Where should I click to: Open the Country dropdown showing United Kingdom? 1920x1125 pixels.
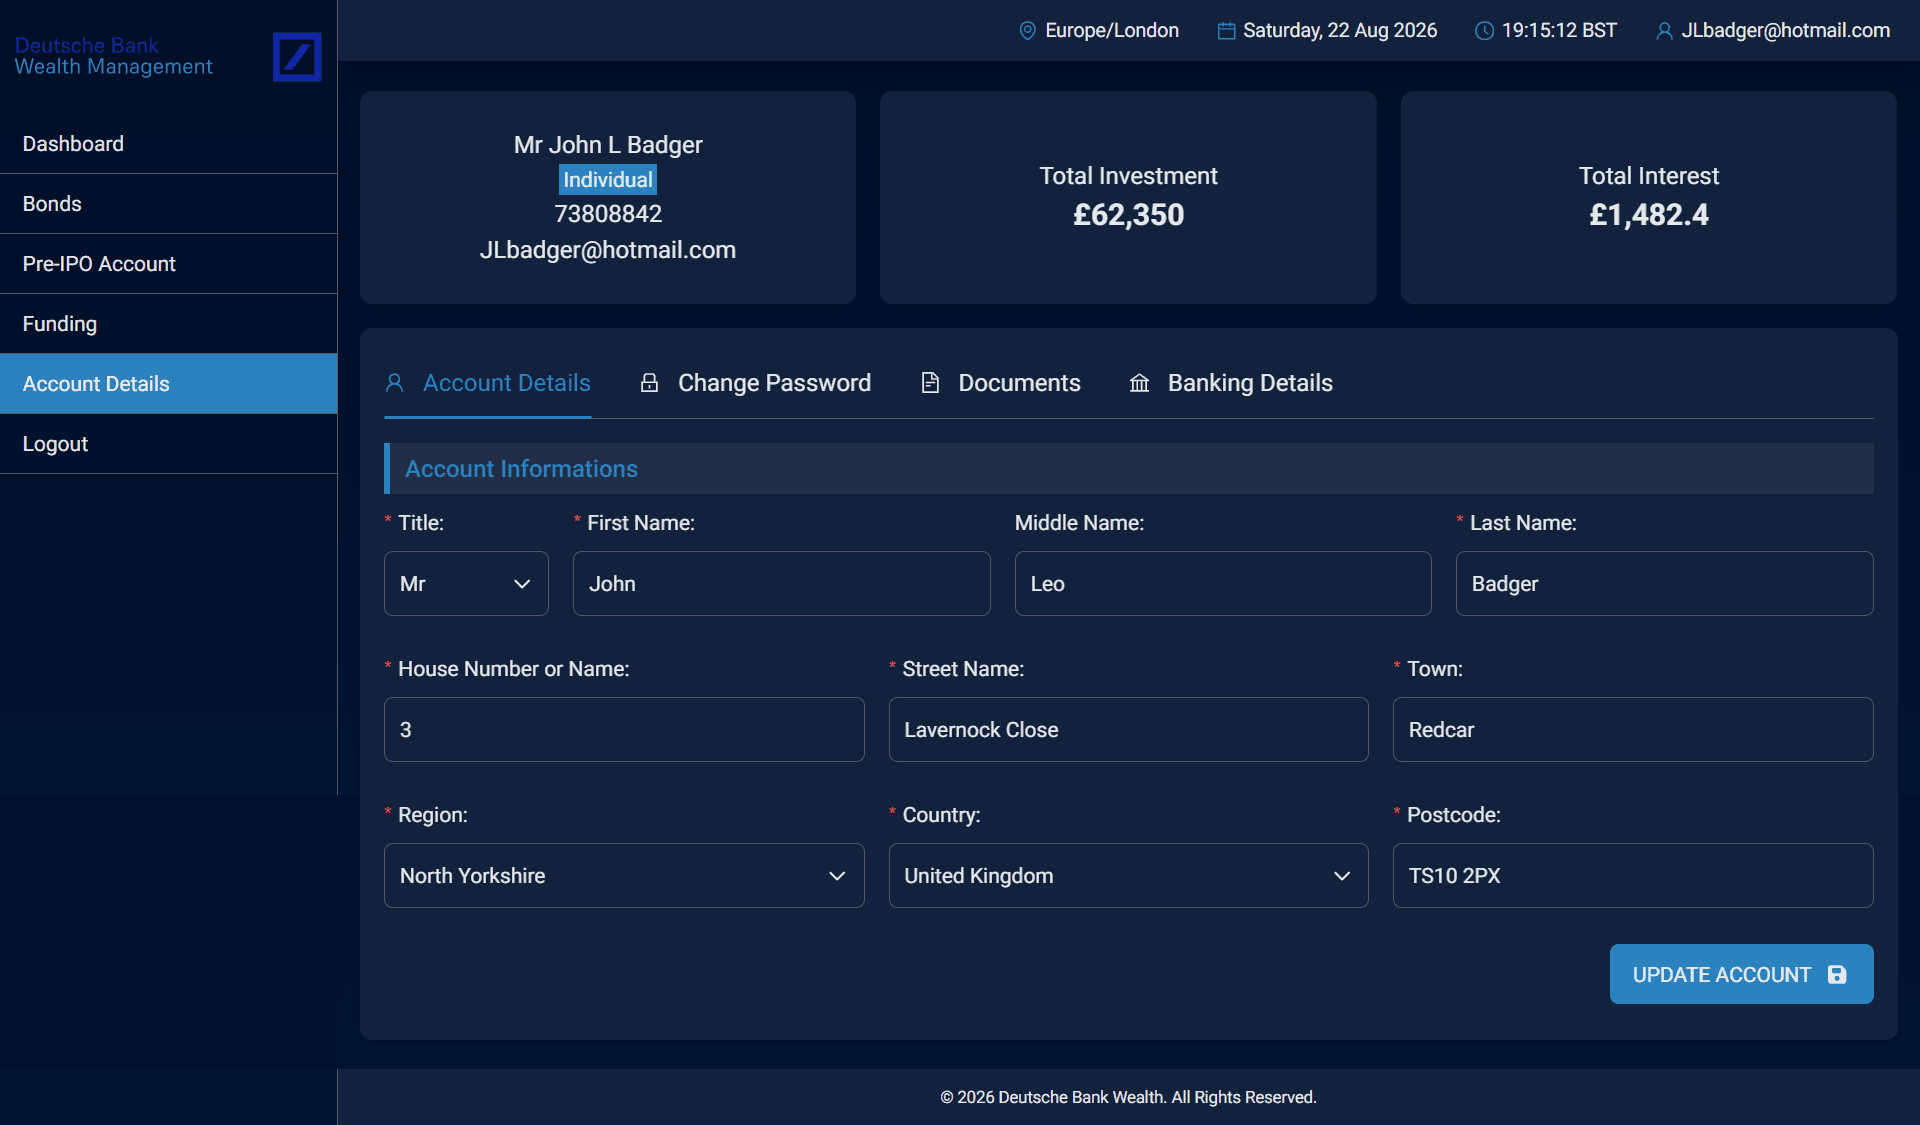[x=1128, y=875]
